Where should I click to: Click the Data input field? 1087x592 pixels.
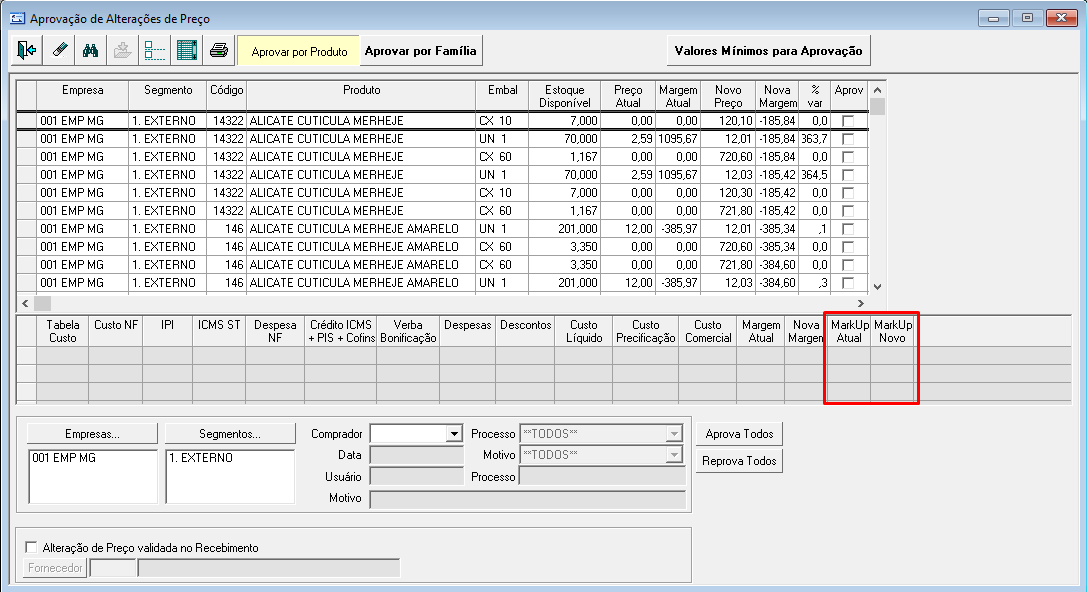click(x=417, y=455)
